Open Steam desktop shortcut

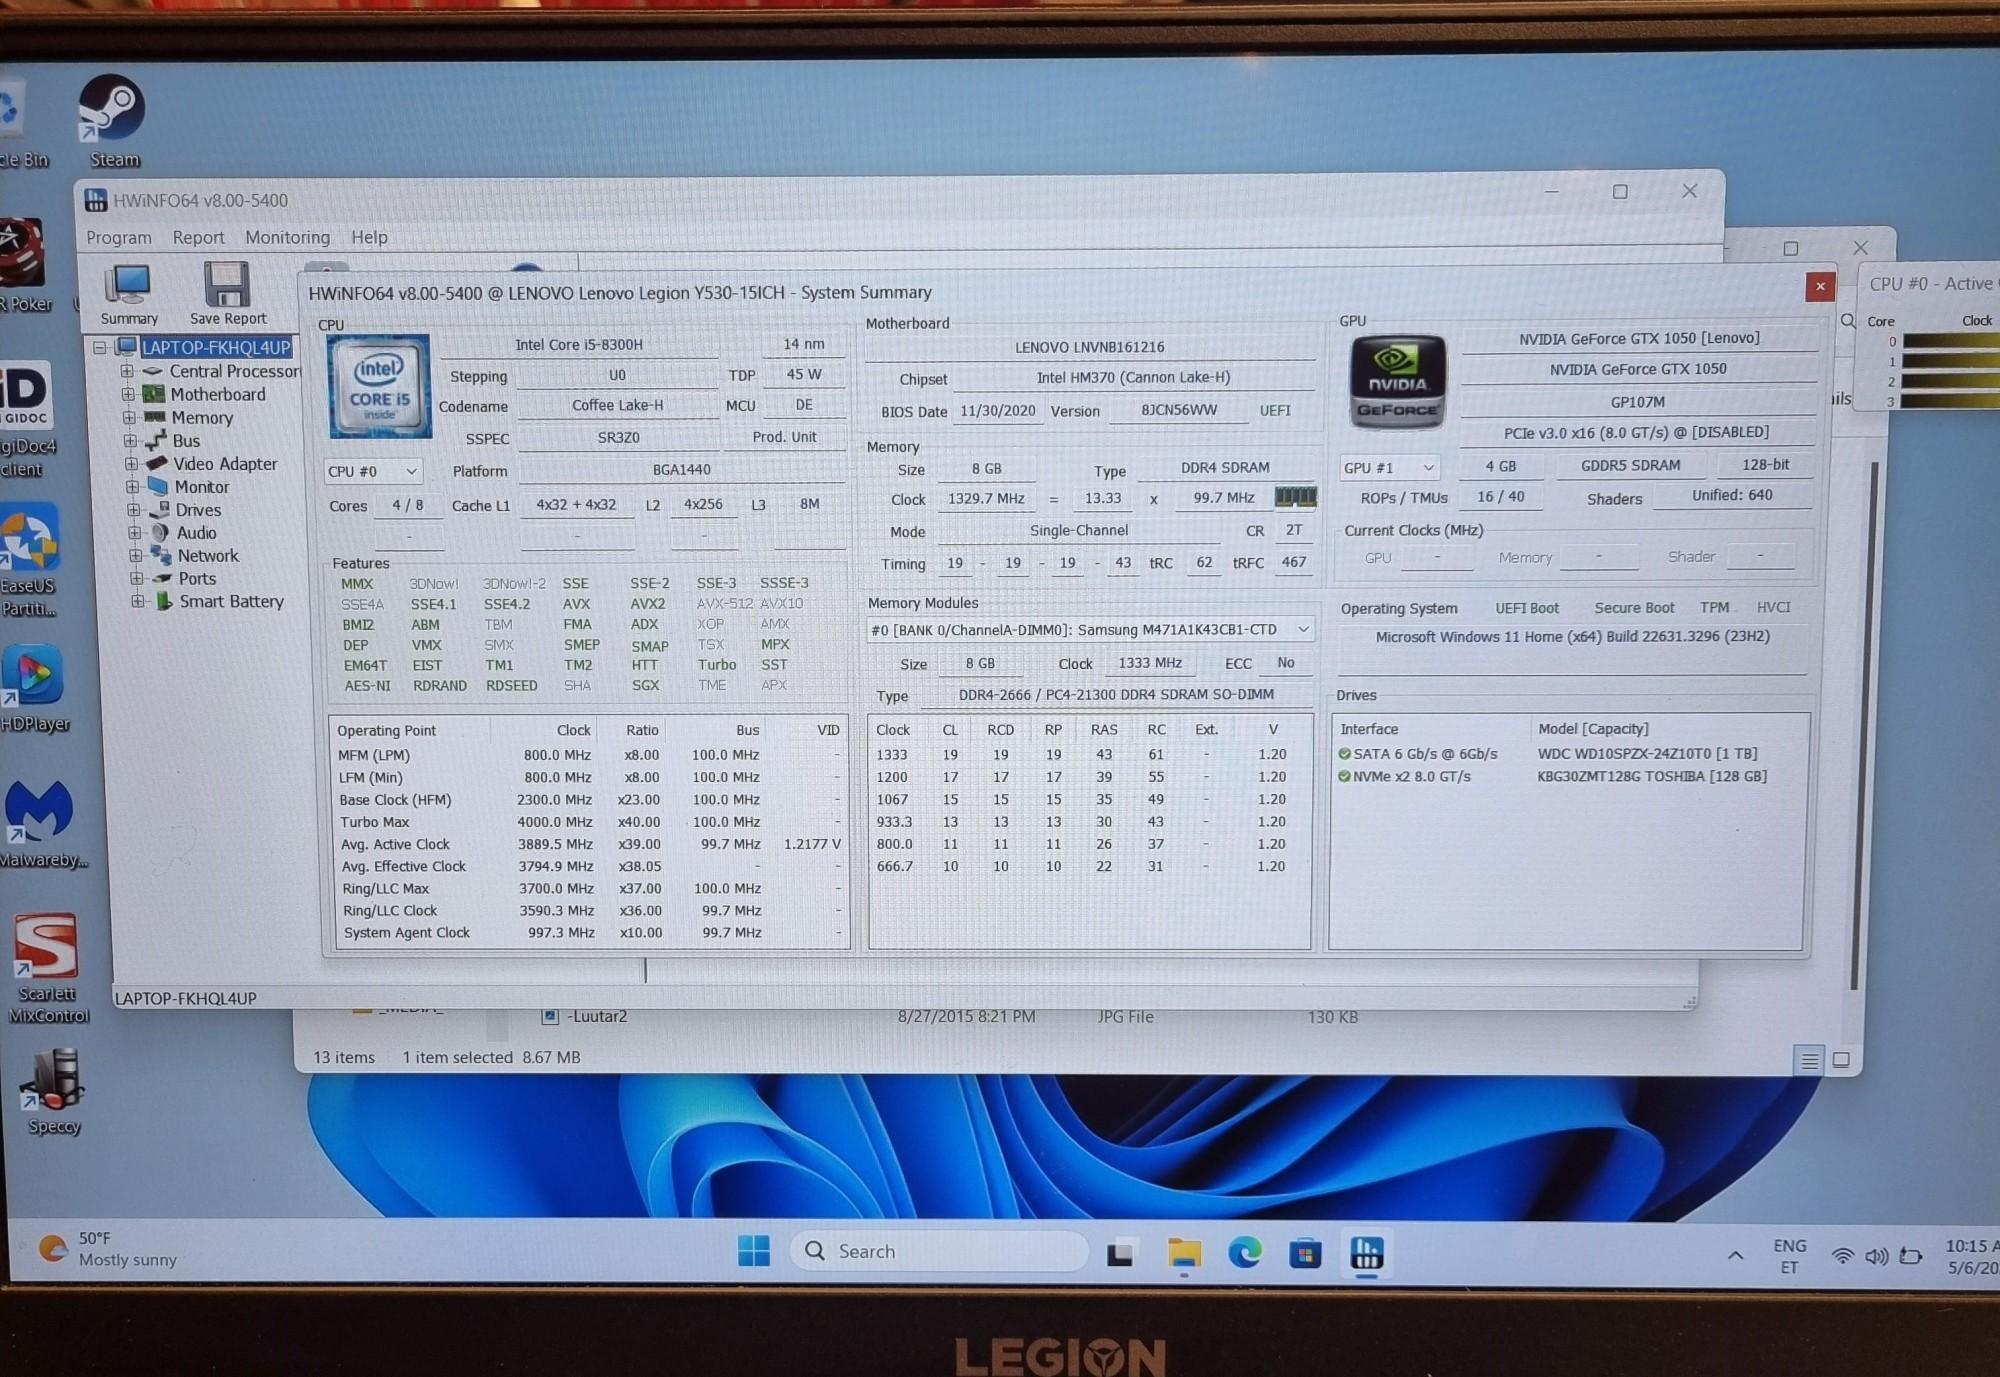[x=113, y=122]
